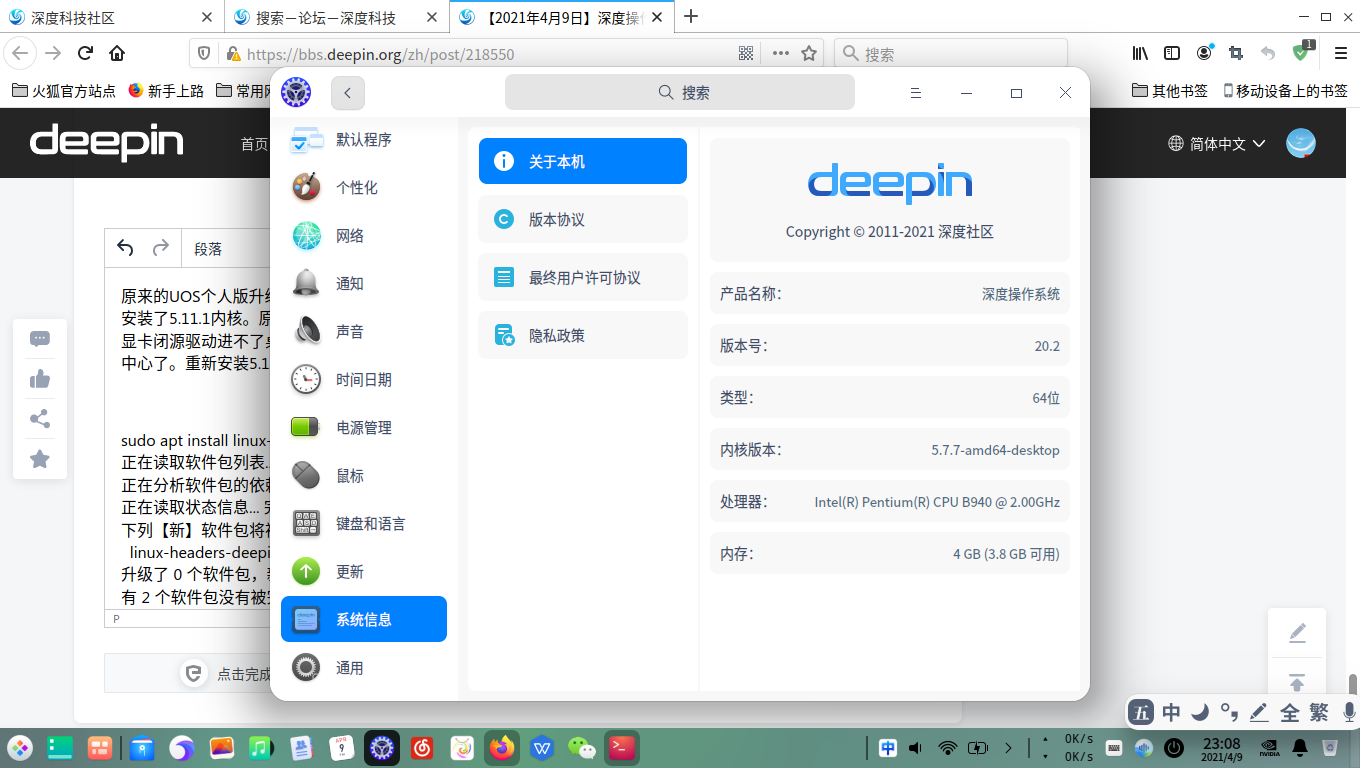Click the screenshot crop icon in Firefox toolbar
Image resolution: width=1360 pixels, height=768 pixels.
coord(1236,54)
